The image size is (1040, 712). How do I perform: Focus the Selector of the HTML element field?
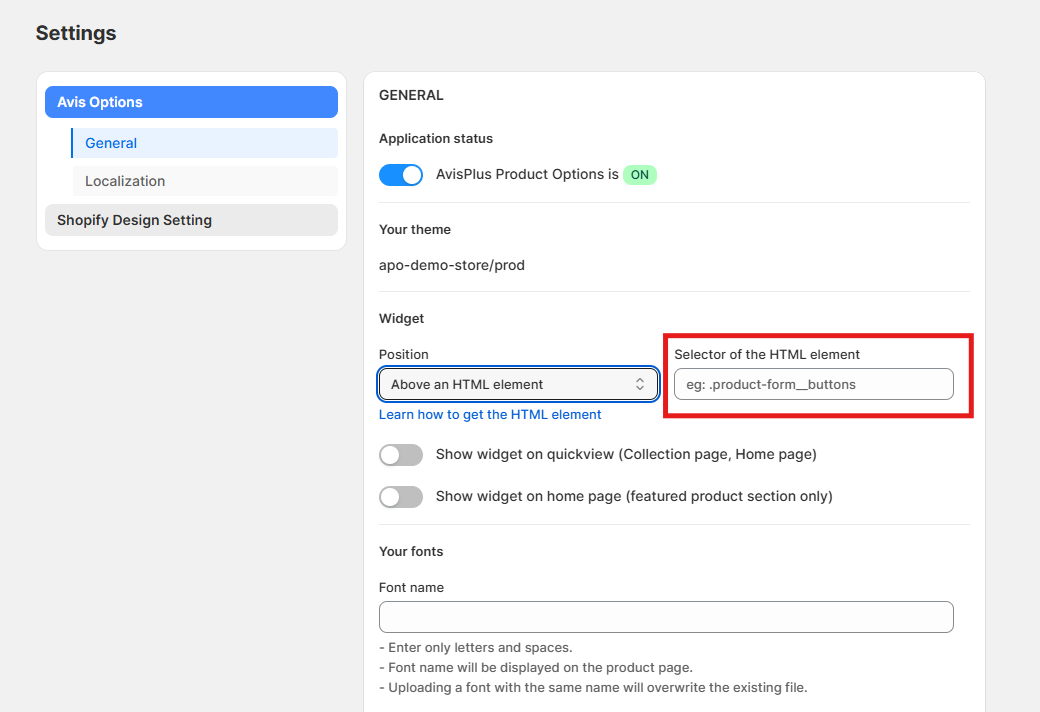tap(813, 384)
